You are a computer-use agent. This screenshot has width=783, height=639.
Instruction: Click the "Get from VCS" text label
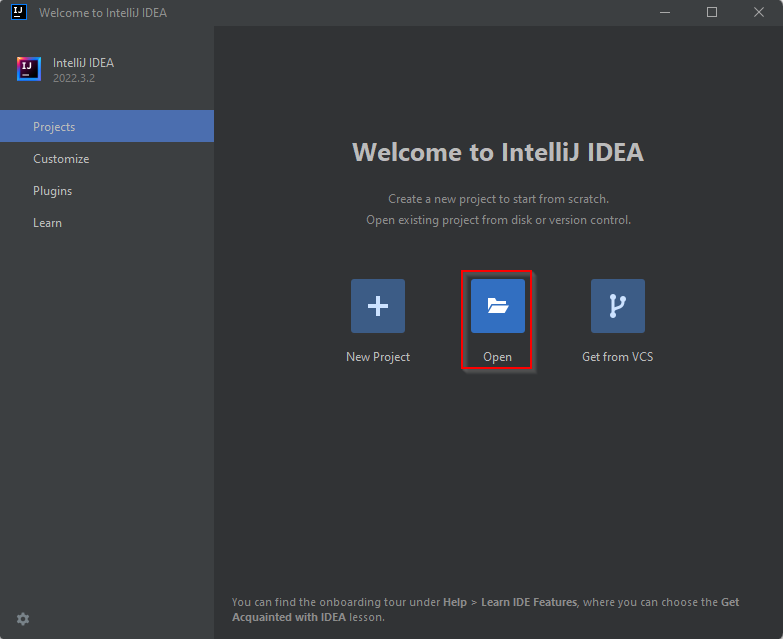click(x=617, y=357)
